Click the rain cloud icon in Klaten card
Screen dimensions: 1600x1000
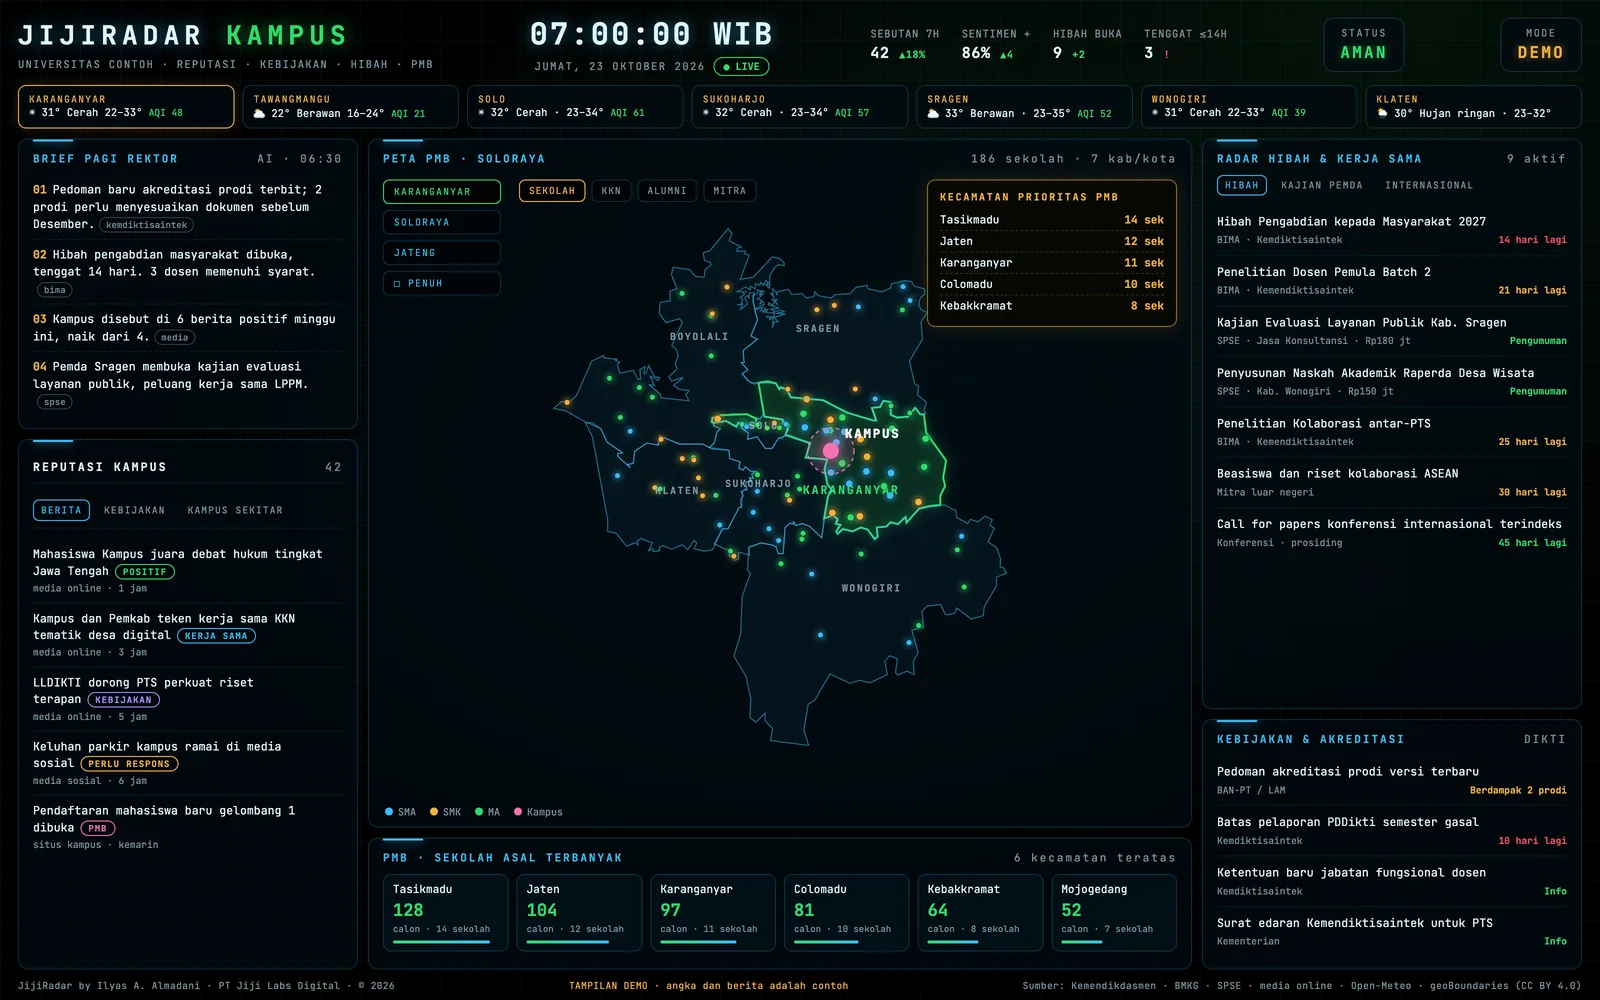(1383, 114)
